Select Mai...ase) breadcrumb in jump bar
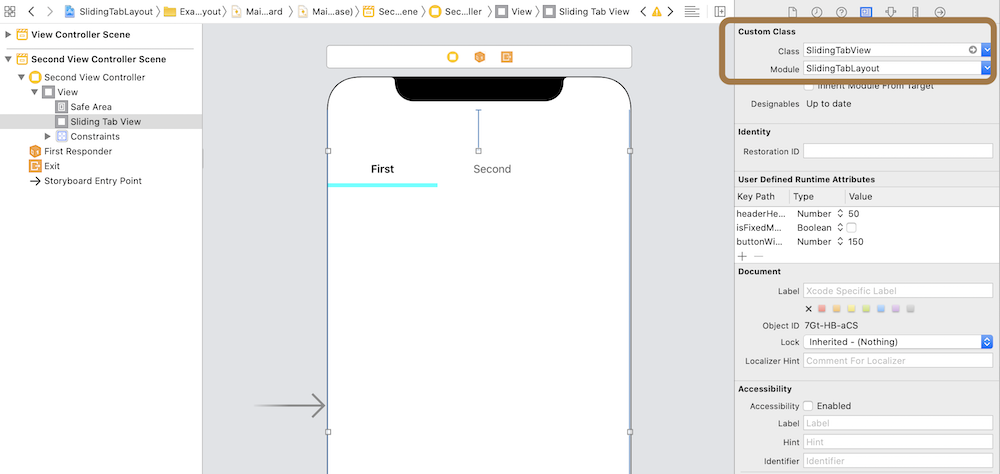The width and height of the screenshot is (1000, 474). click(325, 11)
